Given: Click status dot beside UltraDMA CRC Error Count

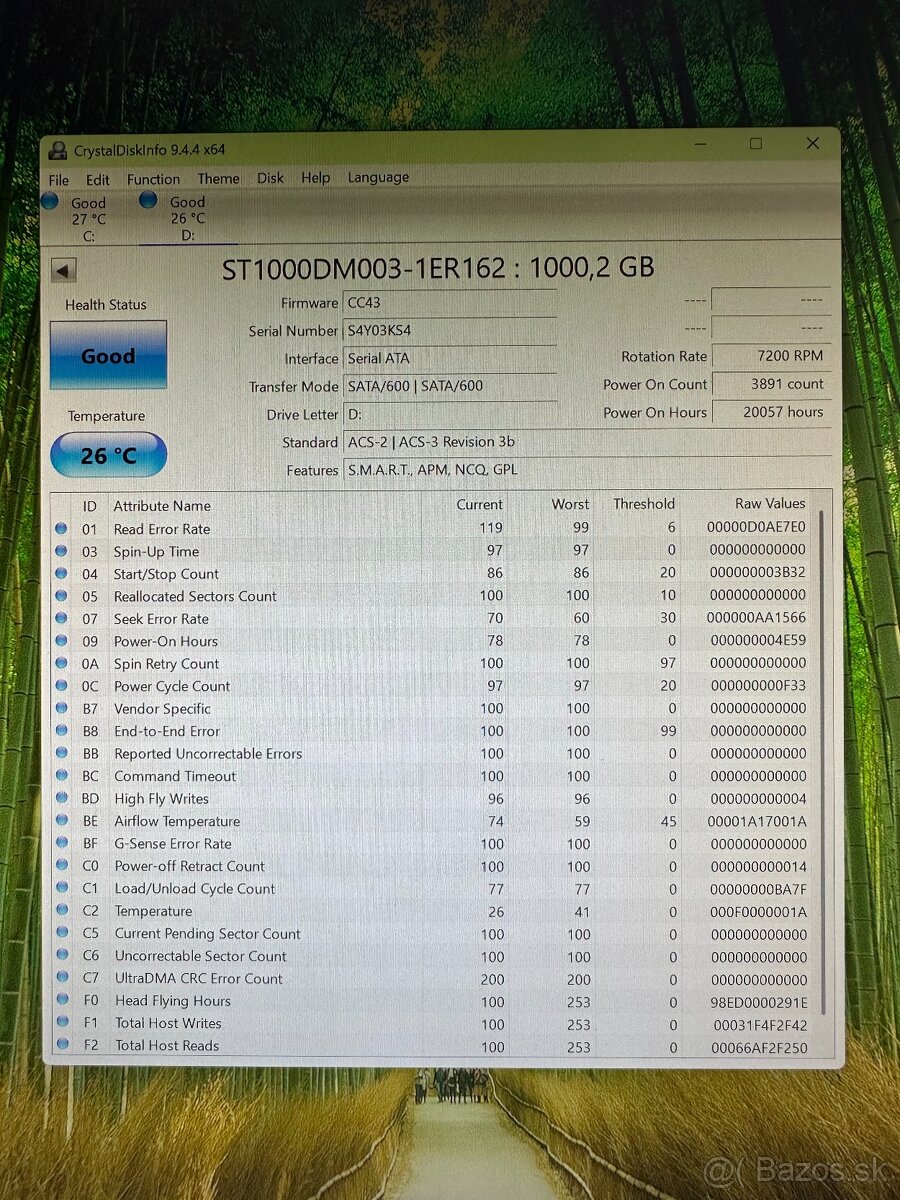Looking at the screenshot, I should (61, 978).
